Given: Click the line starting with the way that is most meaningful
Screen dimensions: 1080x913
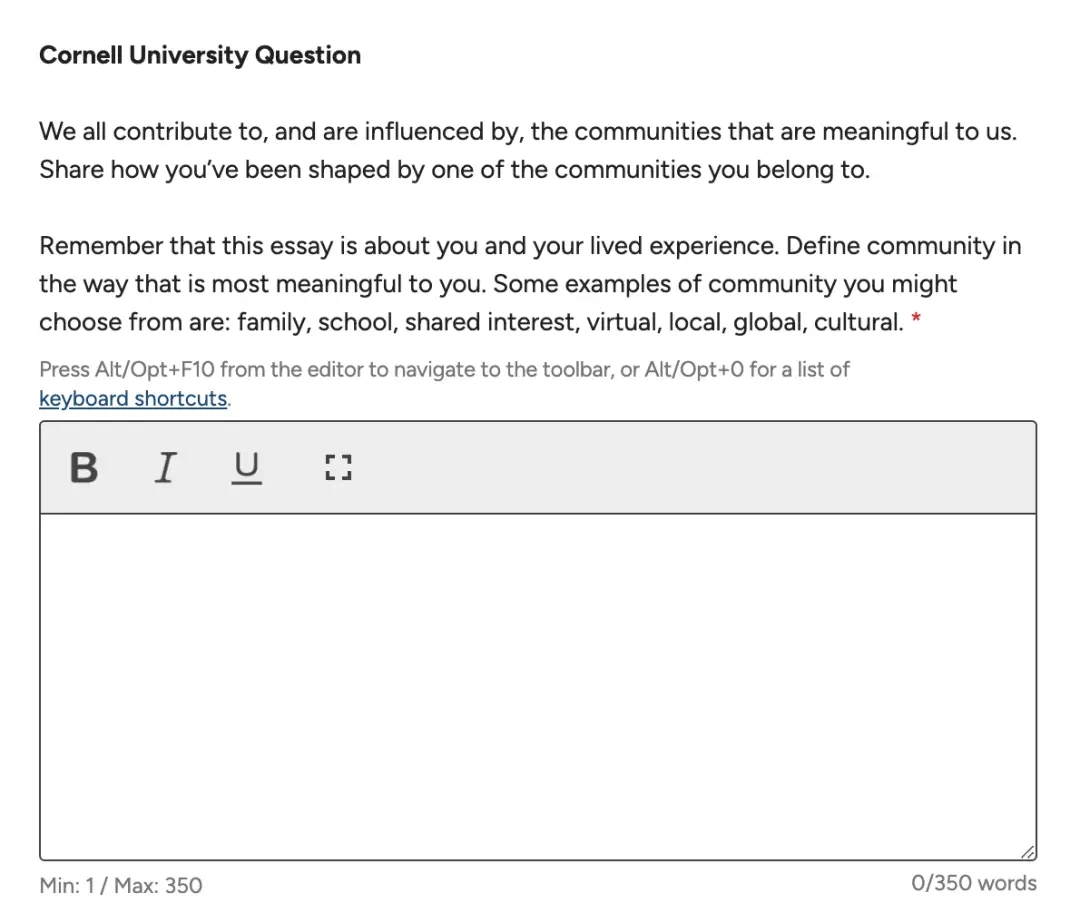Looking at the screenshot, I should click(498, 284).
